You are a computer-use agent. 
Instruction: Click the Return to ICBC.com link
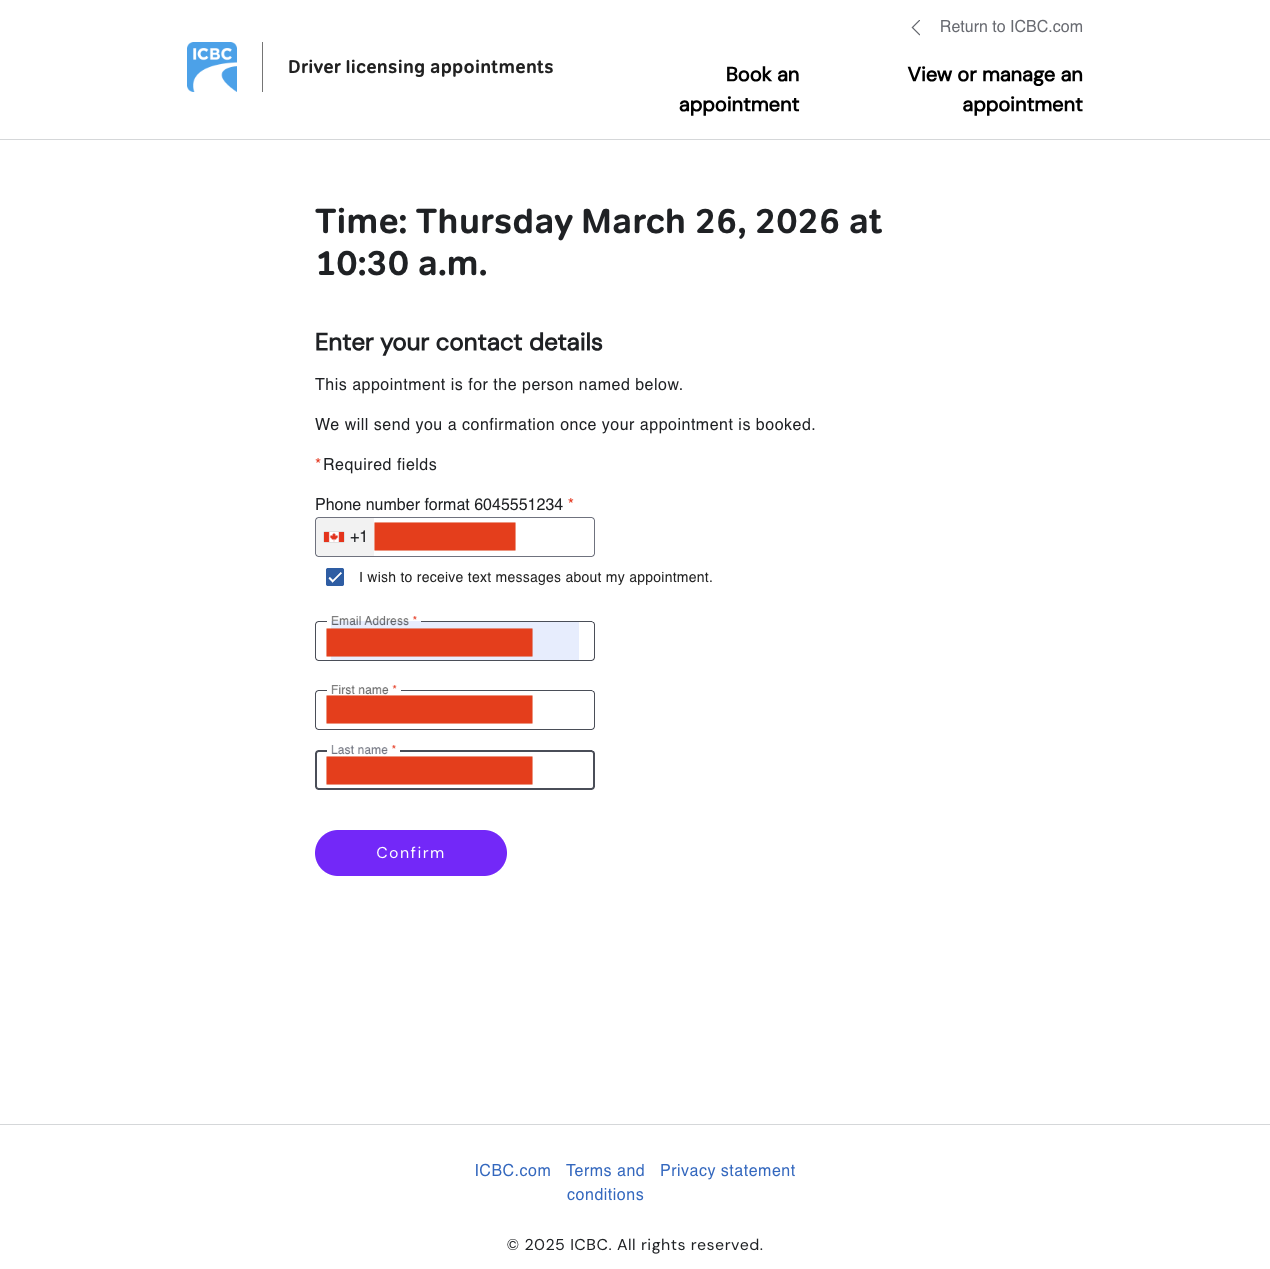1010,27
